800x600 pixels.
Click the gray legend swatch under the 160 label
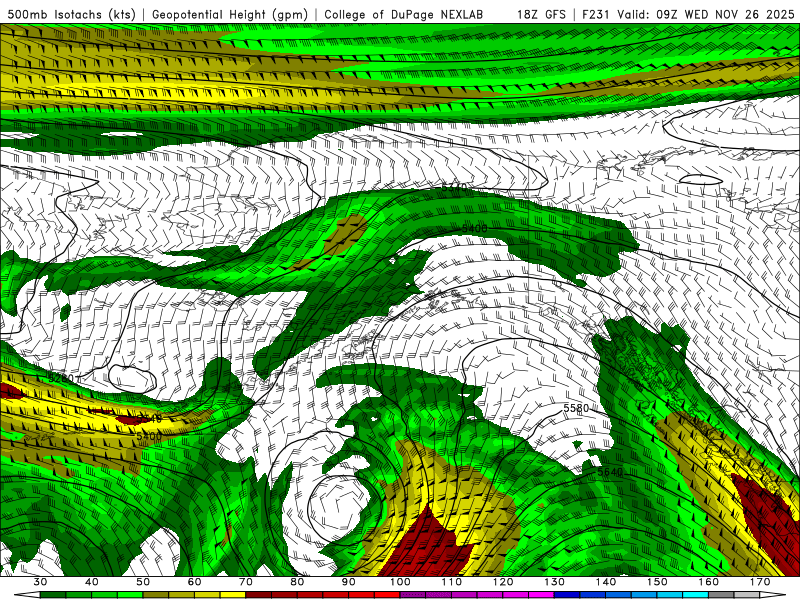pos(721,595)
